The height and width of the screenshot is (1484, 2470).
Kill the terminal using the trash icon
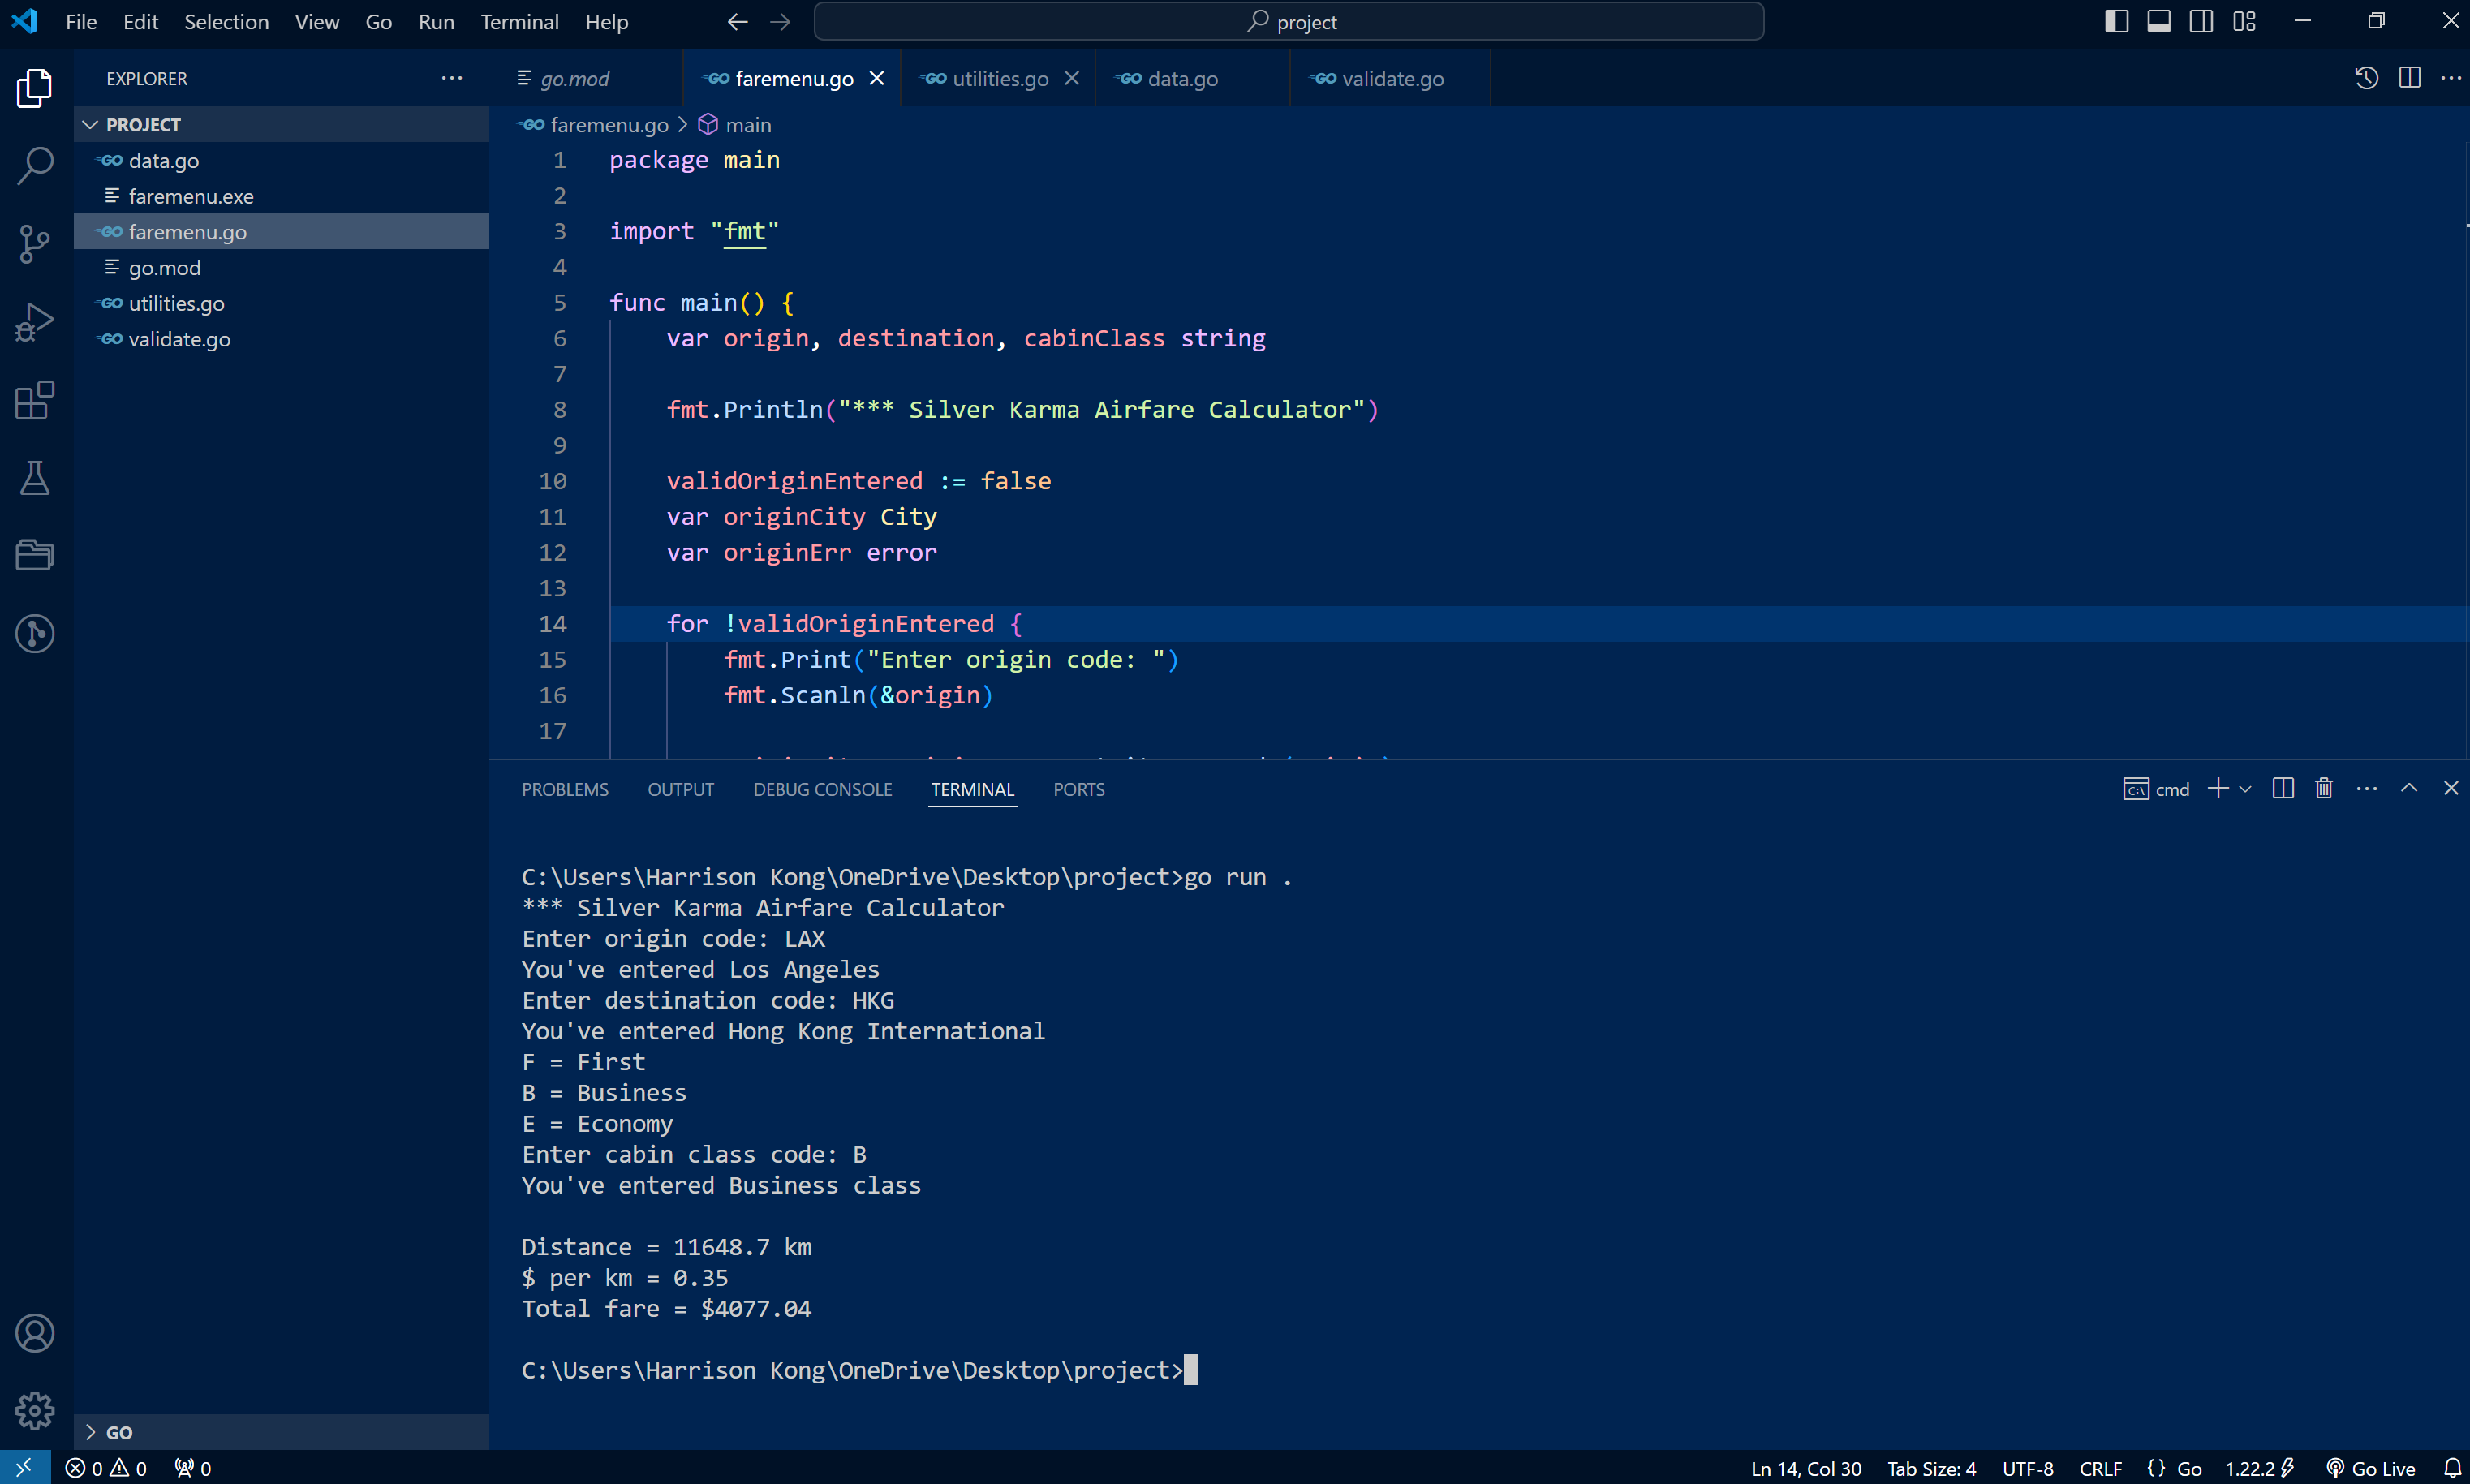pos(2324,788)
